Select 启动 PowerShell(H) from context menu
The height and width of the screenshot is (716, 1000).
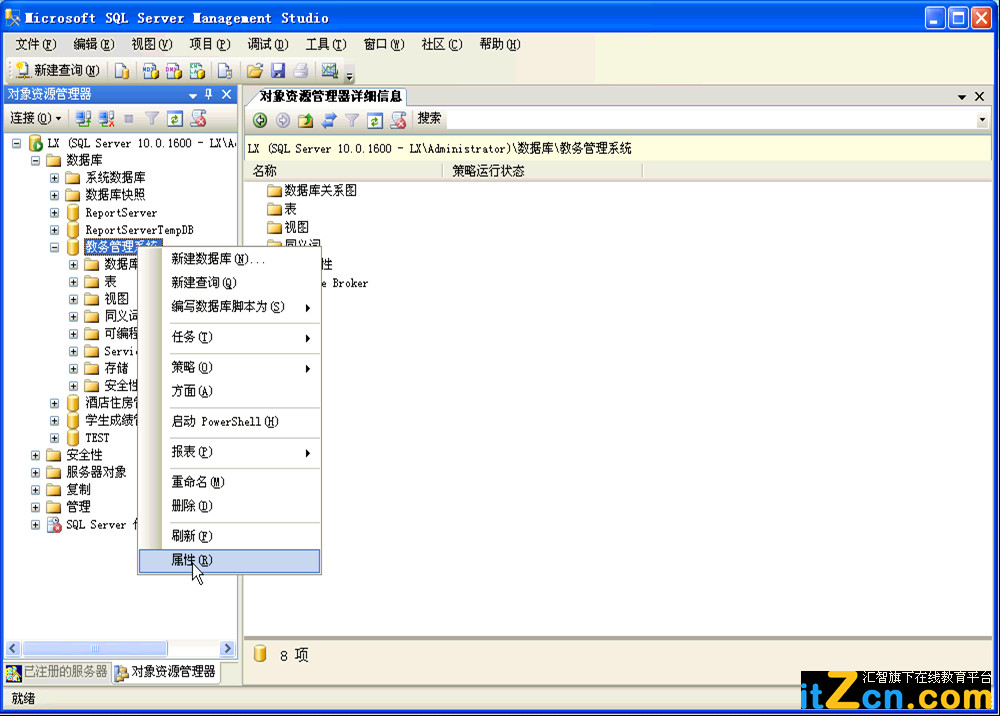230,421
